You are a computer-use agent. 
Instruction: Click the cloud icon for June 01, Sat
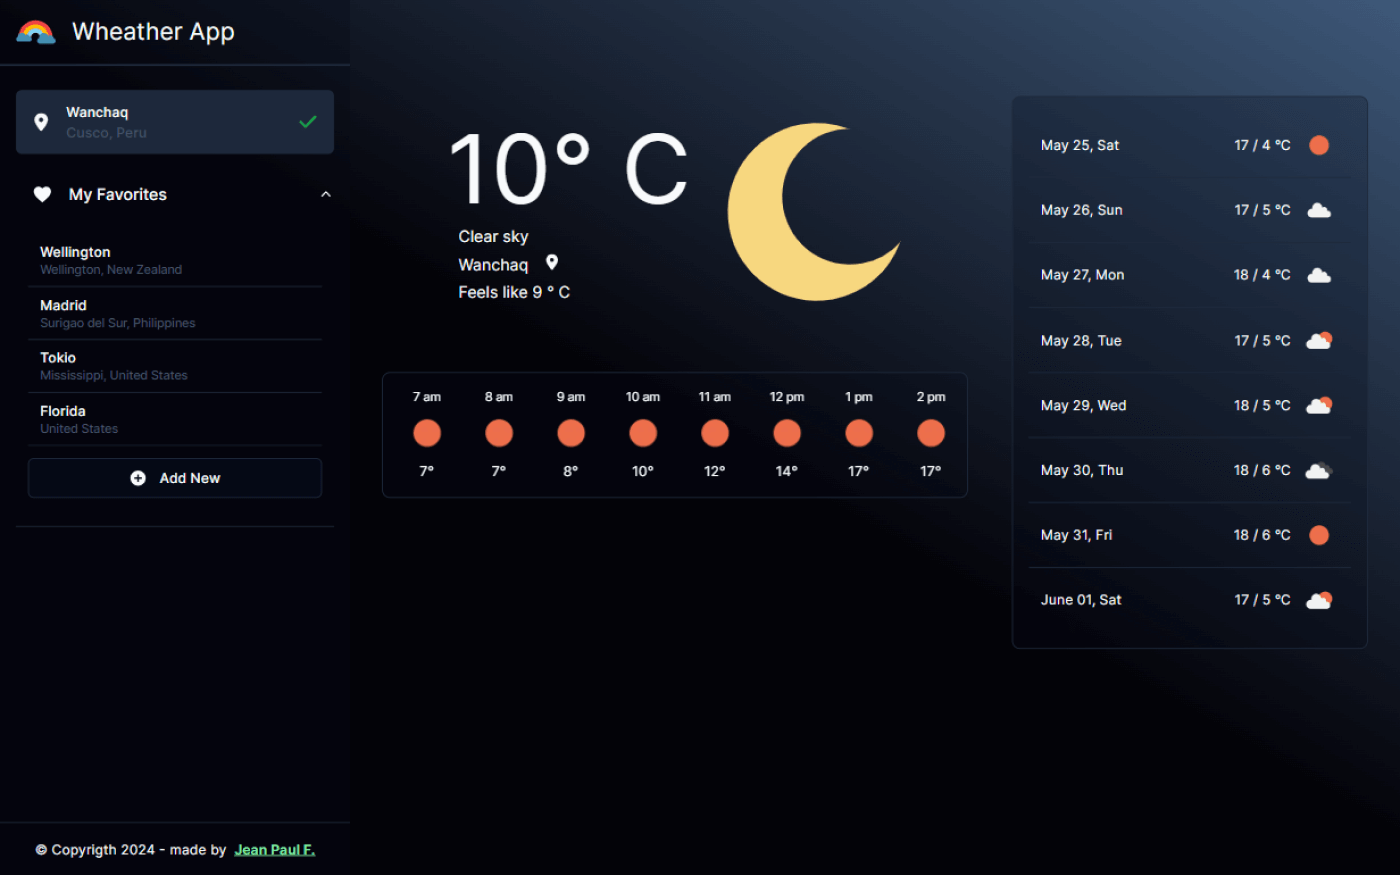[x=1318, y=599]
